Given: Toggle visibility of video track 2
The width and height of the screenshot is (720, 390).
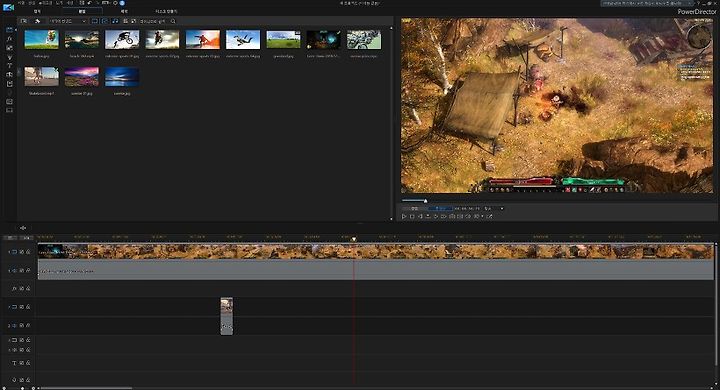Looking at the screenshot, I should click(x=22, y=307).
